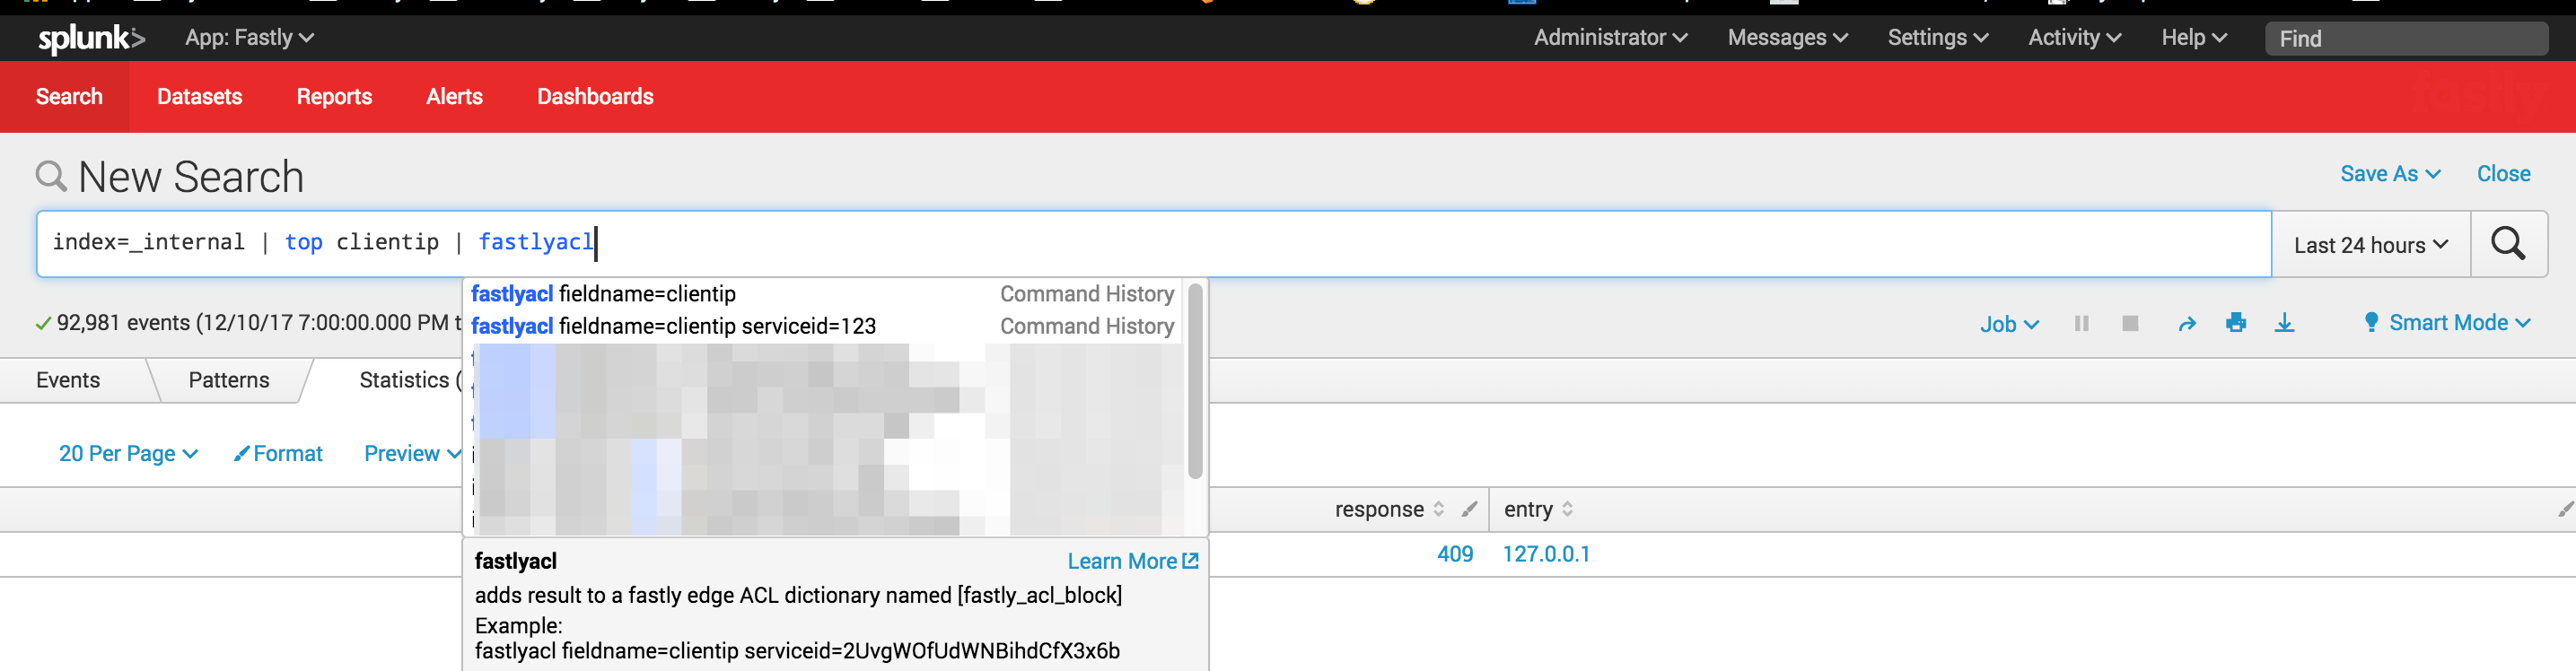The image size is (2576, 671).
Task: Expand Save As options
Action: 2390,174
